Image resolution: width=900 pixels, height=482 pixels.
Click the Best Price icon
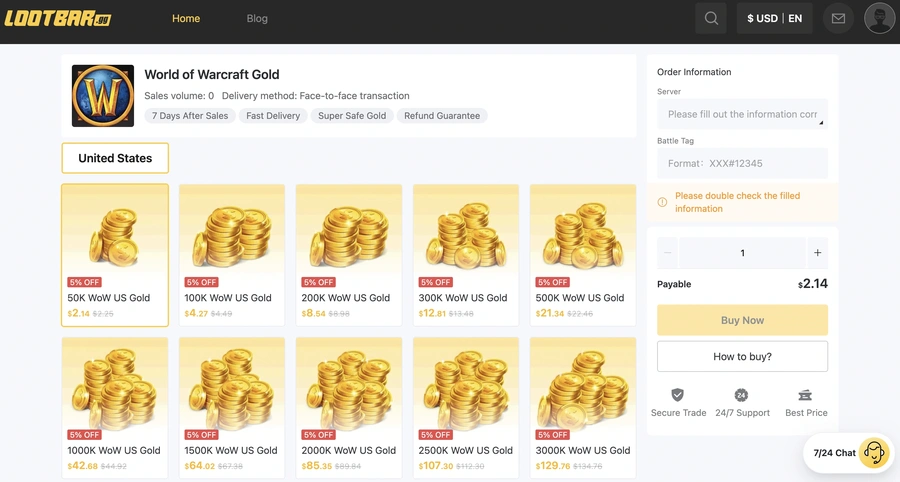tap(805, 395)
